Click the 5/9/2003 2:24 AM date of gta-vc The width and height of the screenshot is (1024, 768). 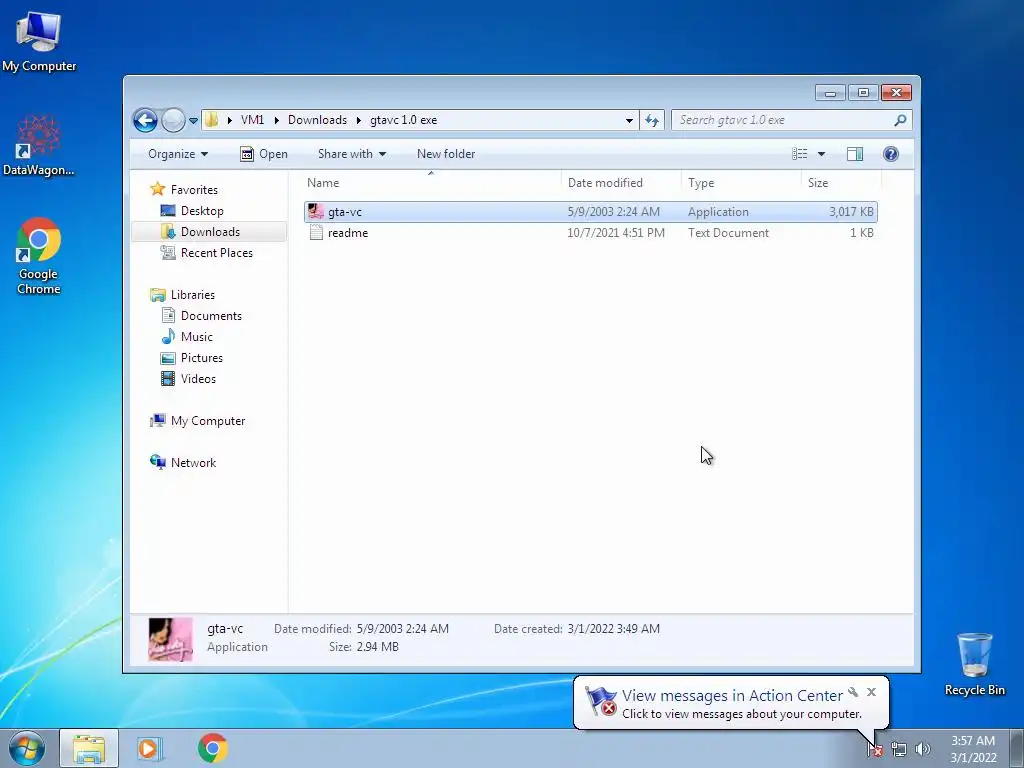pos(614,212)
